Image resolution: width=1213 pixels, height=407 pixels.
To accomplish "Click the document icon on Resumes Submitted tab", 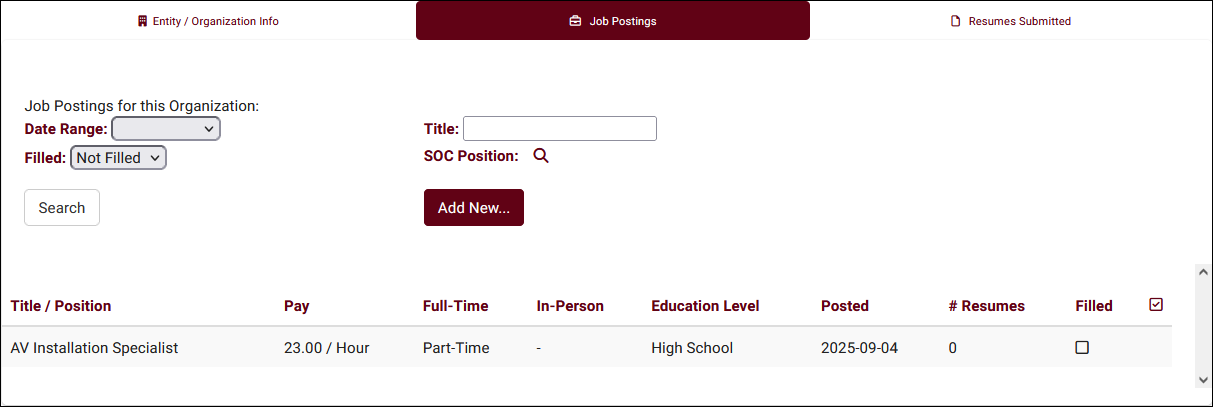I will (955, 21).
